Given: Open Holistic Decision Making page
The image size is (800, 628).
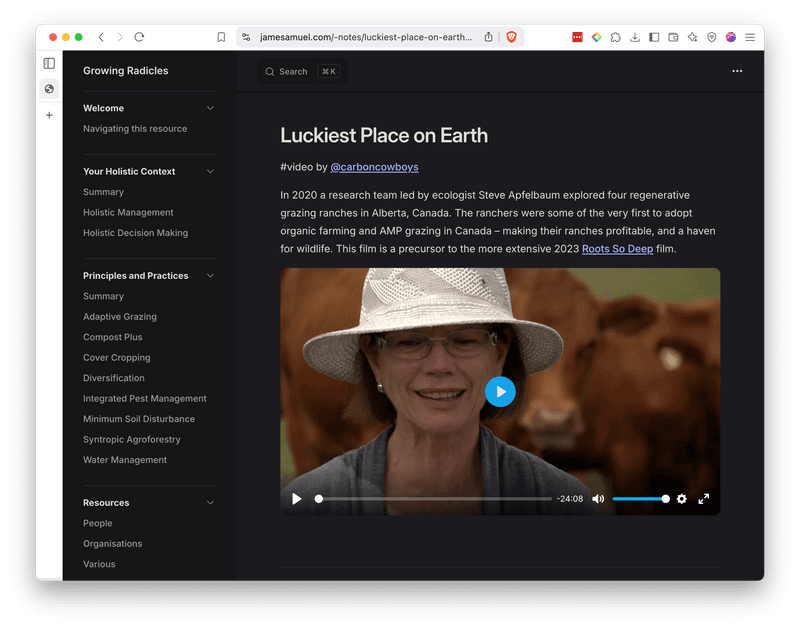Looking at the screenshot, I should point(136,233).
